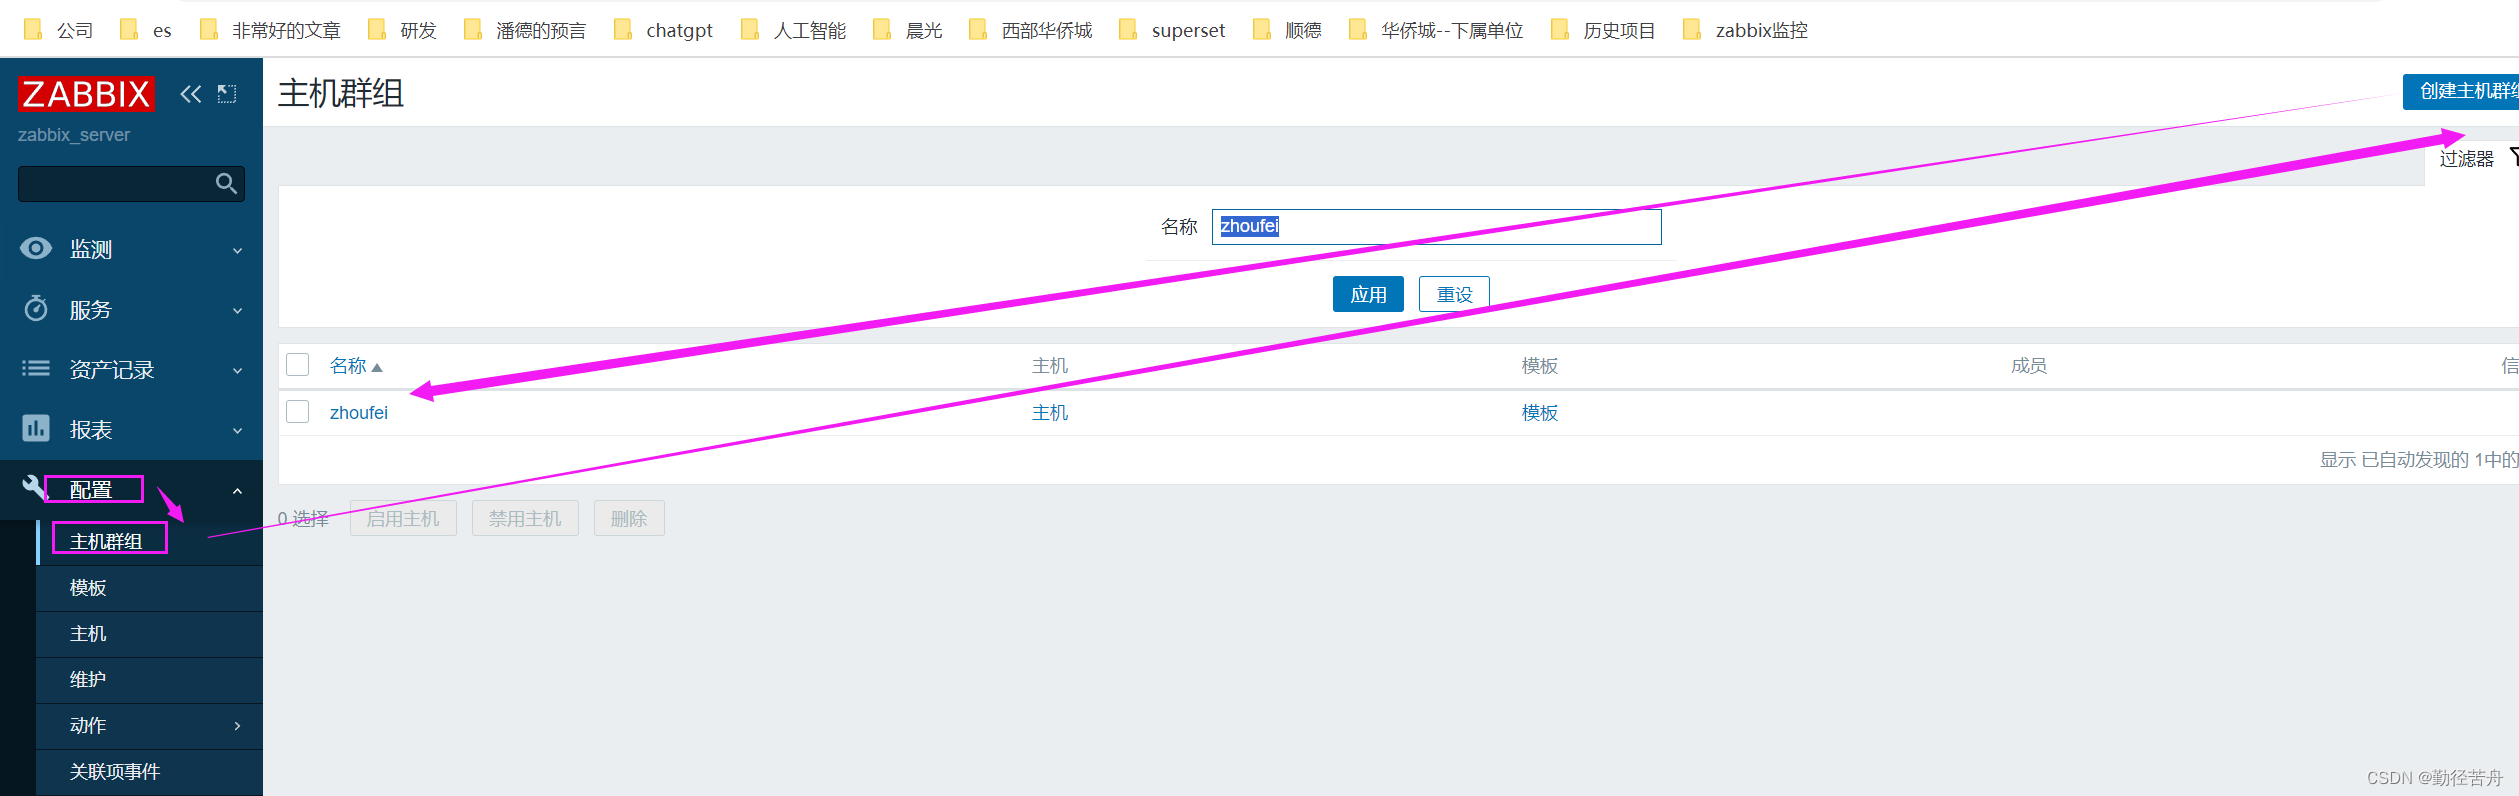
Task: Open the 研发 bookmark folder
Action: [403, 30]
